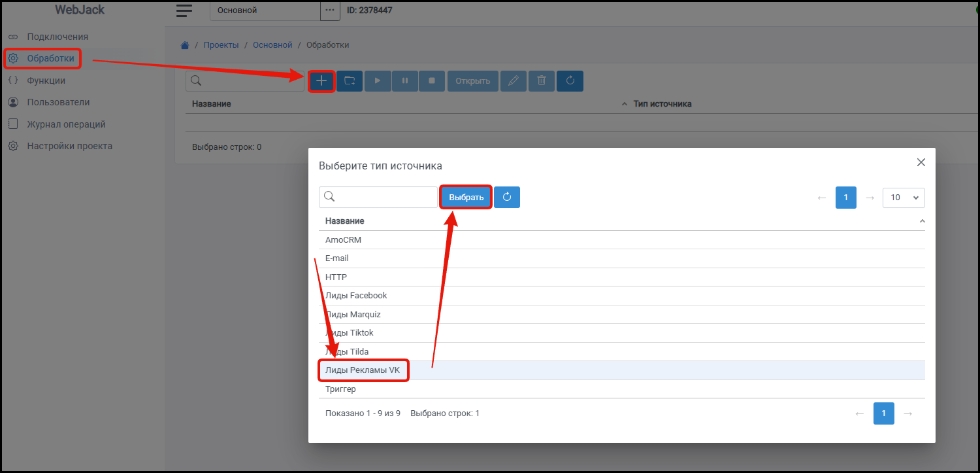
Task: Click the refresh button in main toolbar
Action: coord(570,81)
